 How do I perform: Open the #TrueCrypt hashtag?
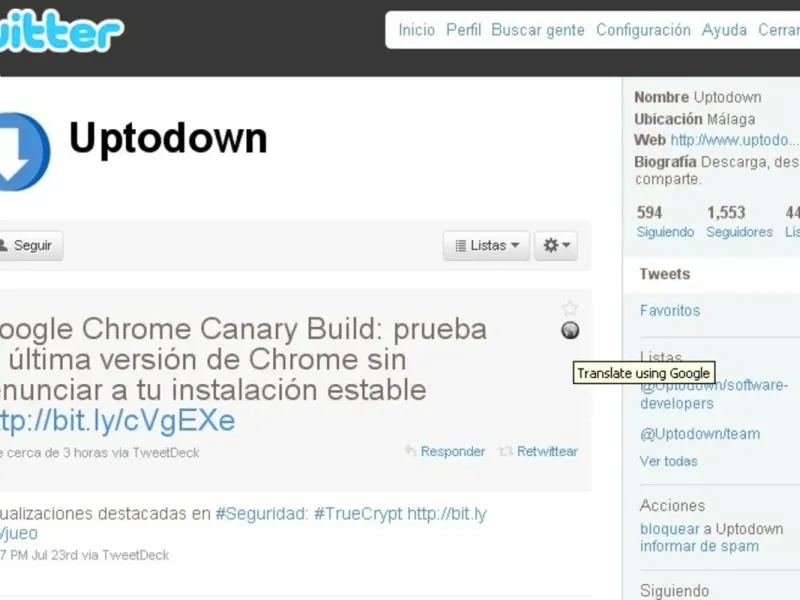coord(358,514)
